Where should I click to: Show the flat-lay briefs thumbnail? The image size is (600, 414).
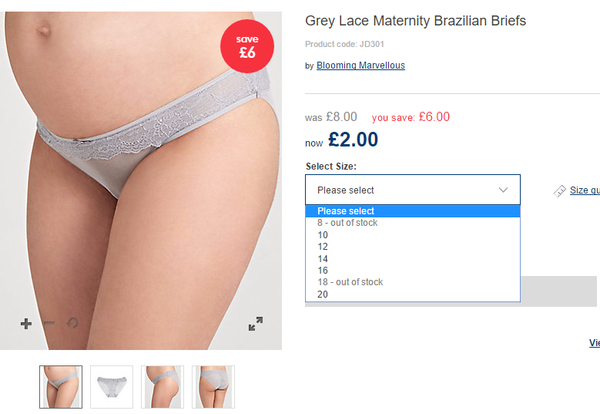112,387
